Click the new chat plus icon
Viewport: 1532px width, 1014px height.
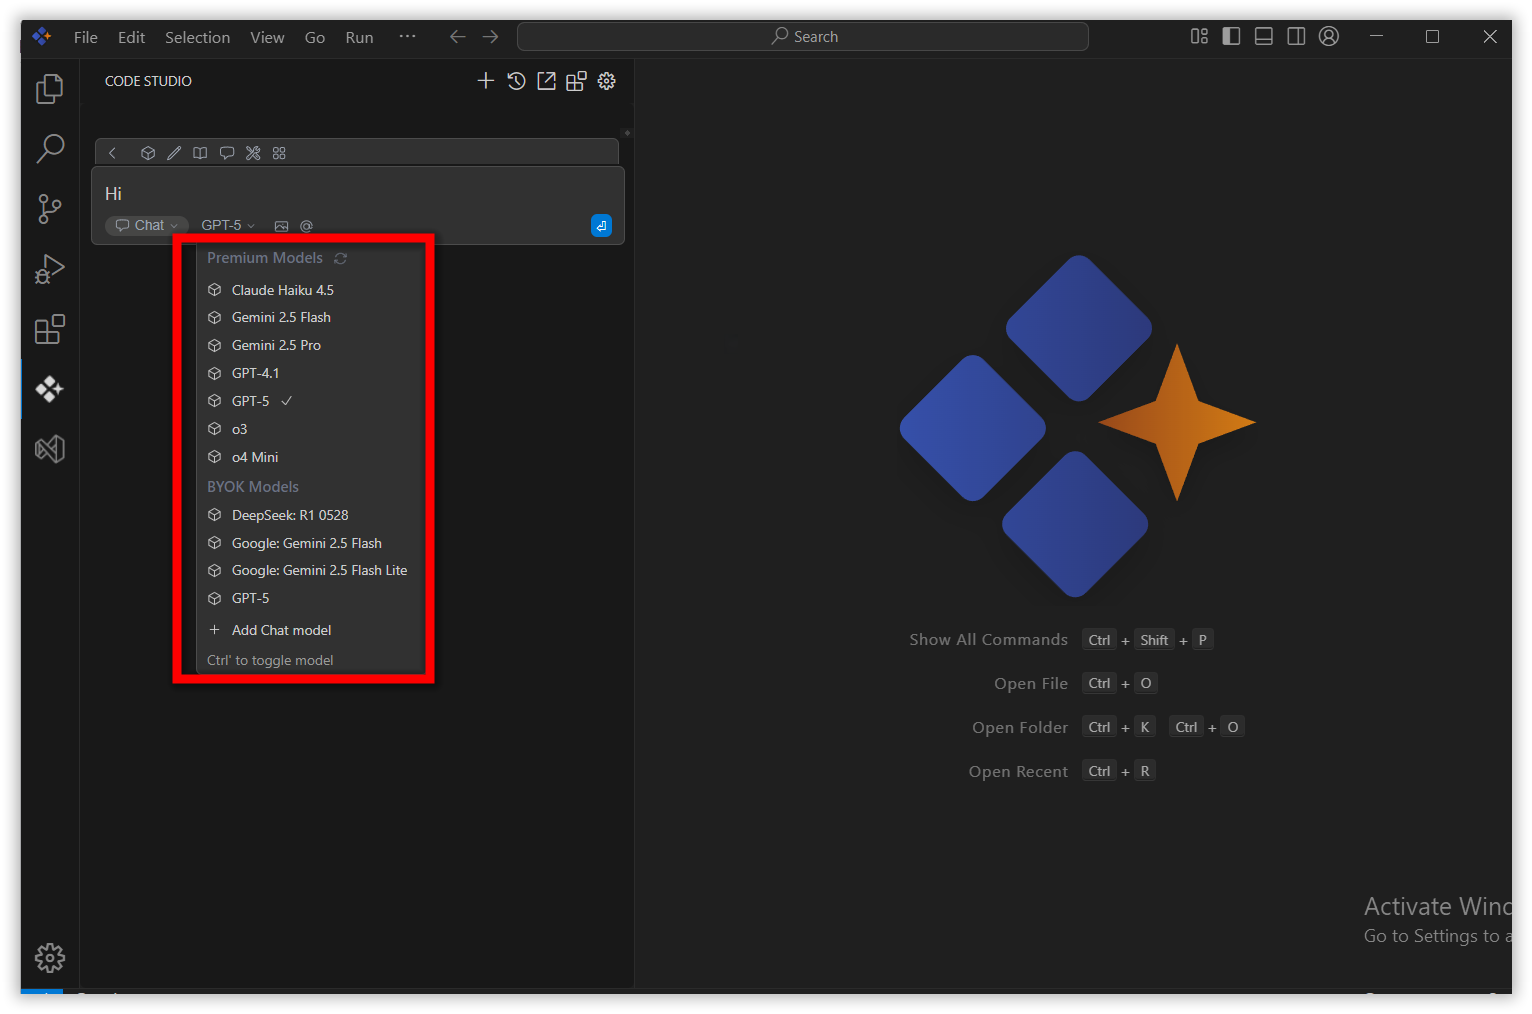[x=486, y=81]
